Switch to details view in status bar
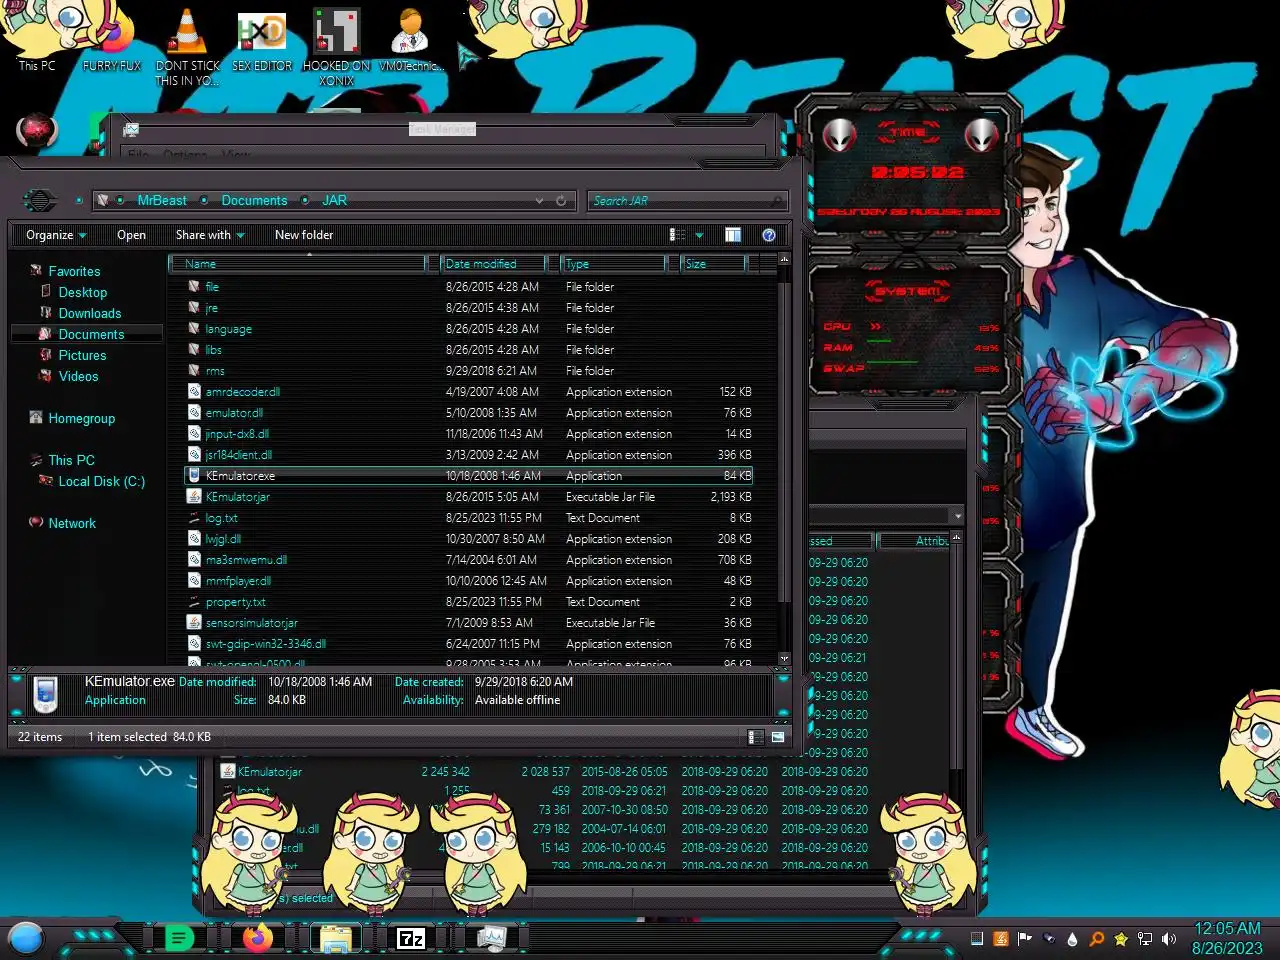Screen dimensions: 1280x960 (755, 737)
